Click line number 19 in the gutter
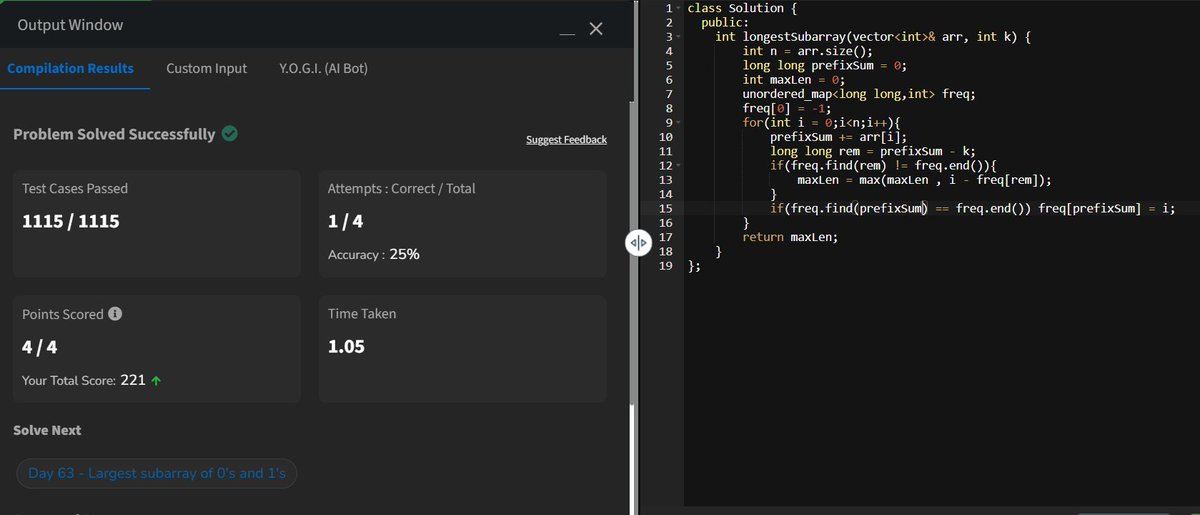This screenshot has width=1200, height=515. click(666, 266)
